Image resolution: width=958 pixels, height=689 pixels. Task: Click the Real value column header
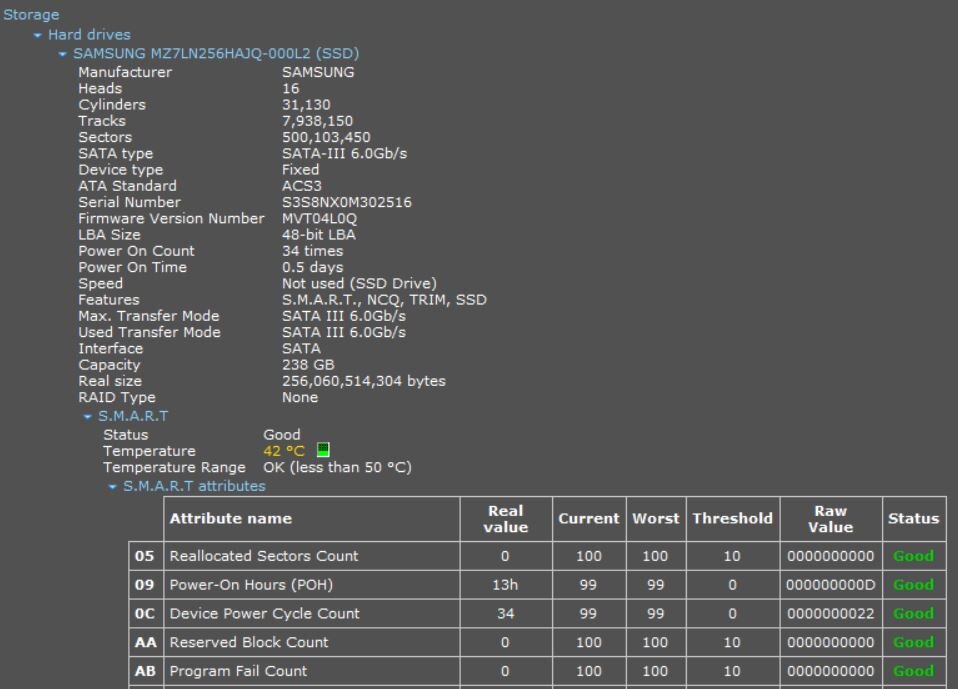tap(506, 519)
